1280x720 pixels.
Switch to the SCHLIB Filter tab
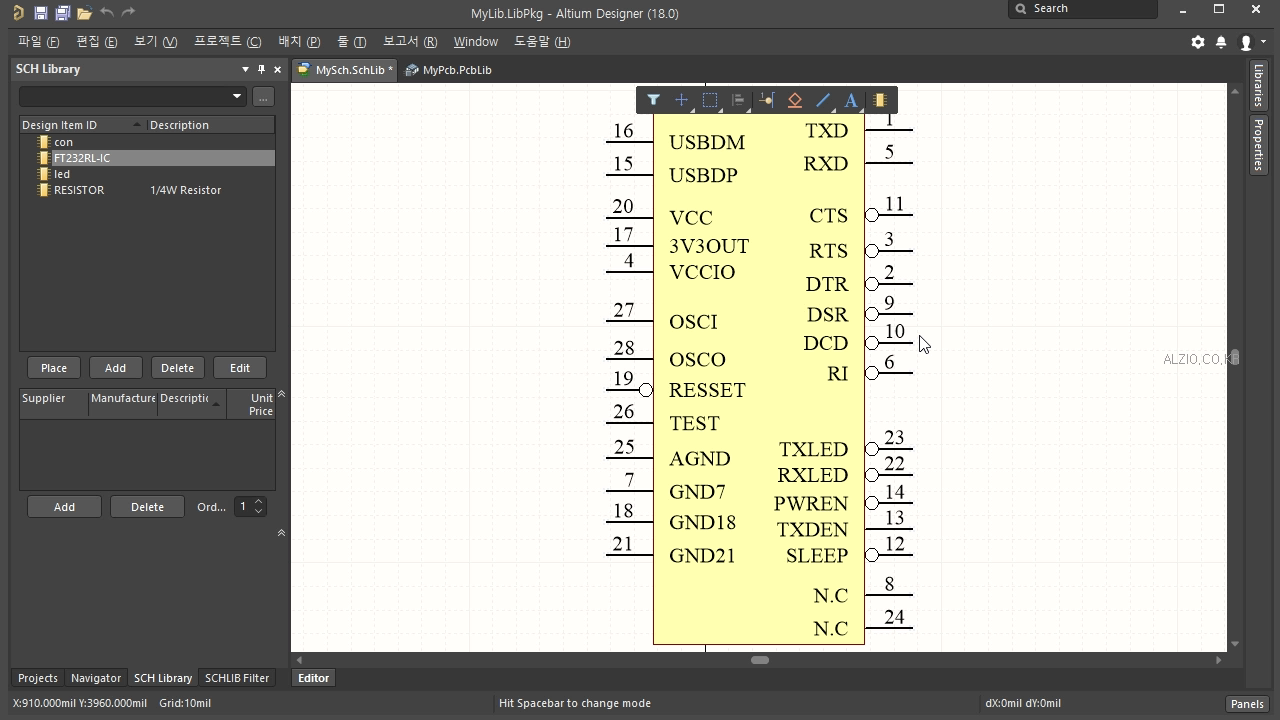click(237, 678)
